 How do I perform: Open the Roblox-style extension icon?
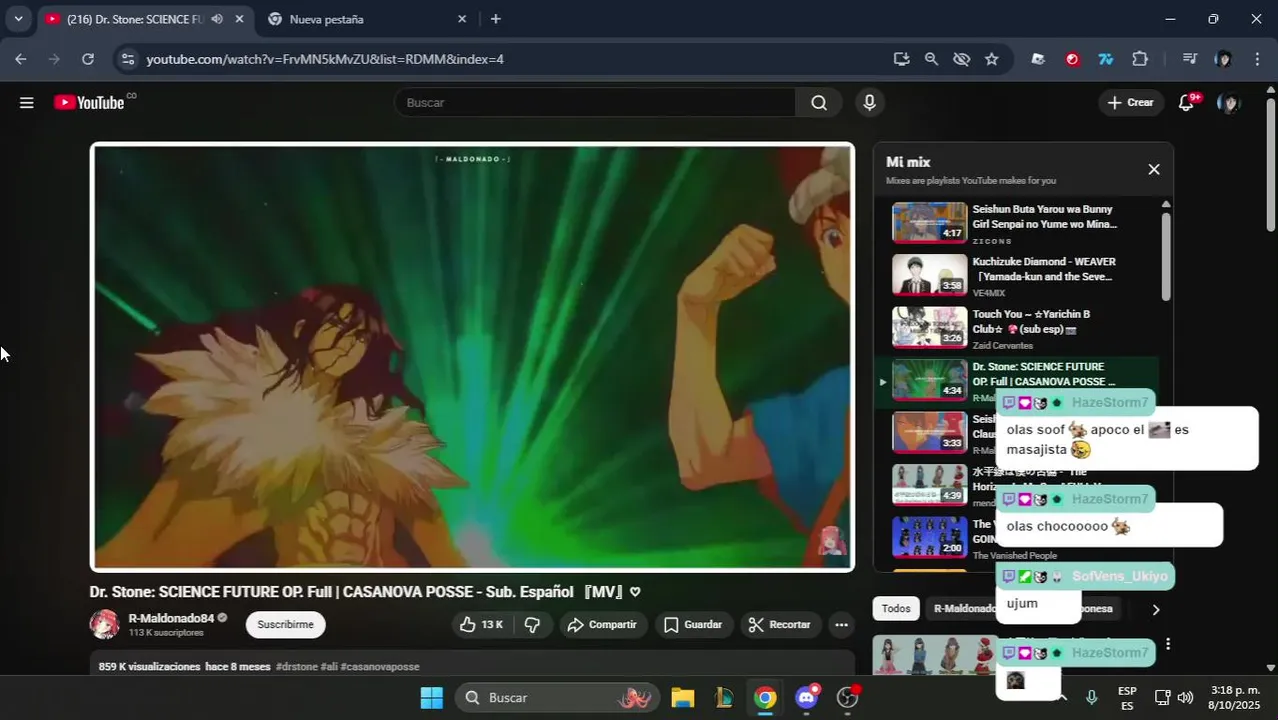point(1038,59)
